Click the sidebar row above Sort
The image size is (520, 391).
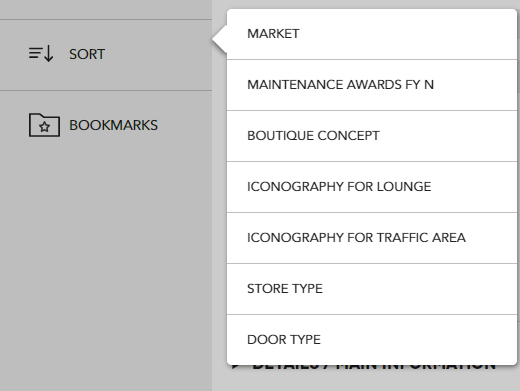[106, 9]
